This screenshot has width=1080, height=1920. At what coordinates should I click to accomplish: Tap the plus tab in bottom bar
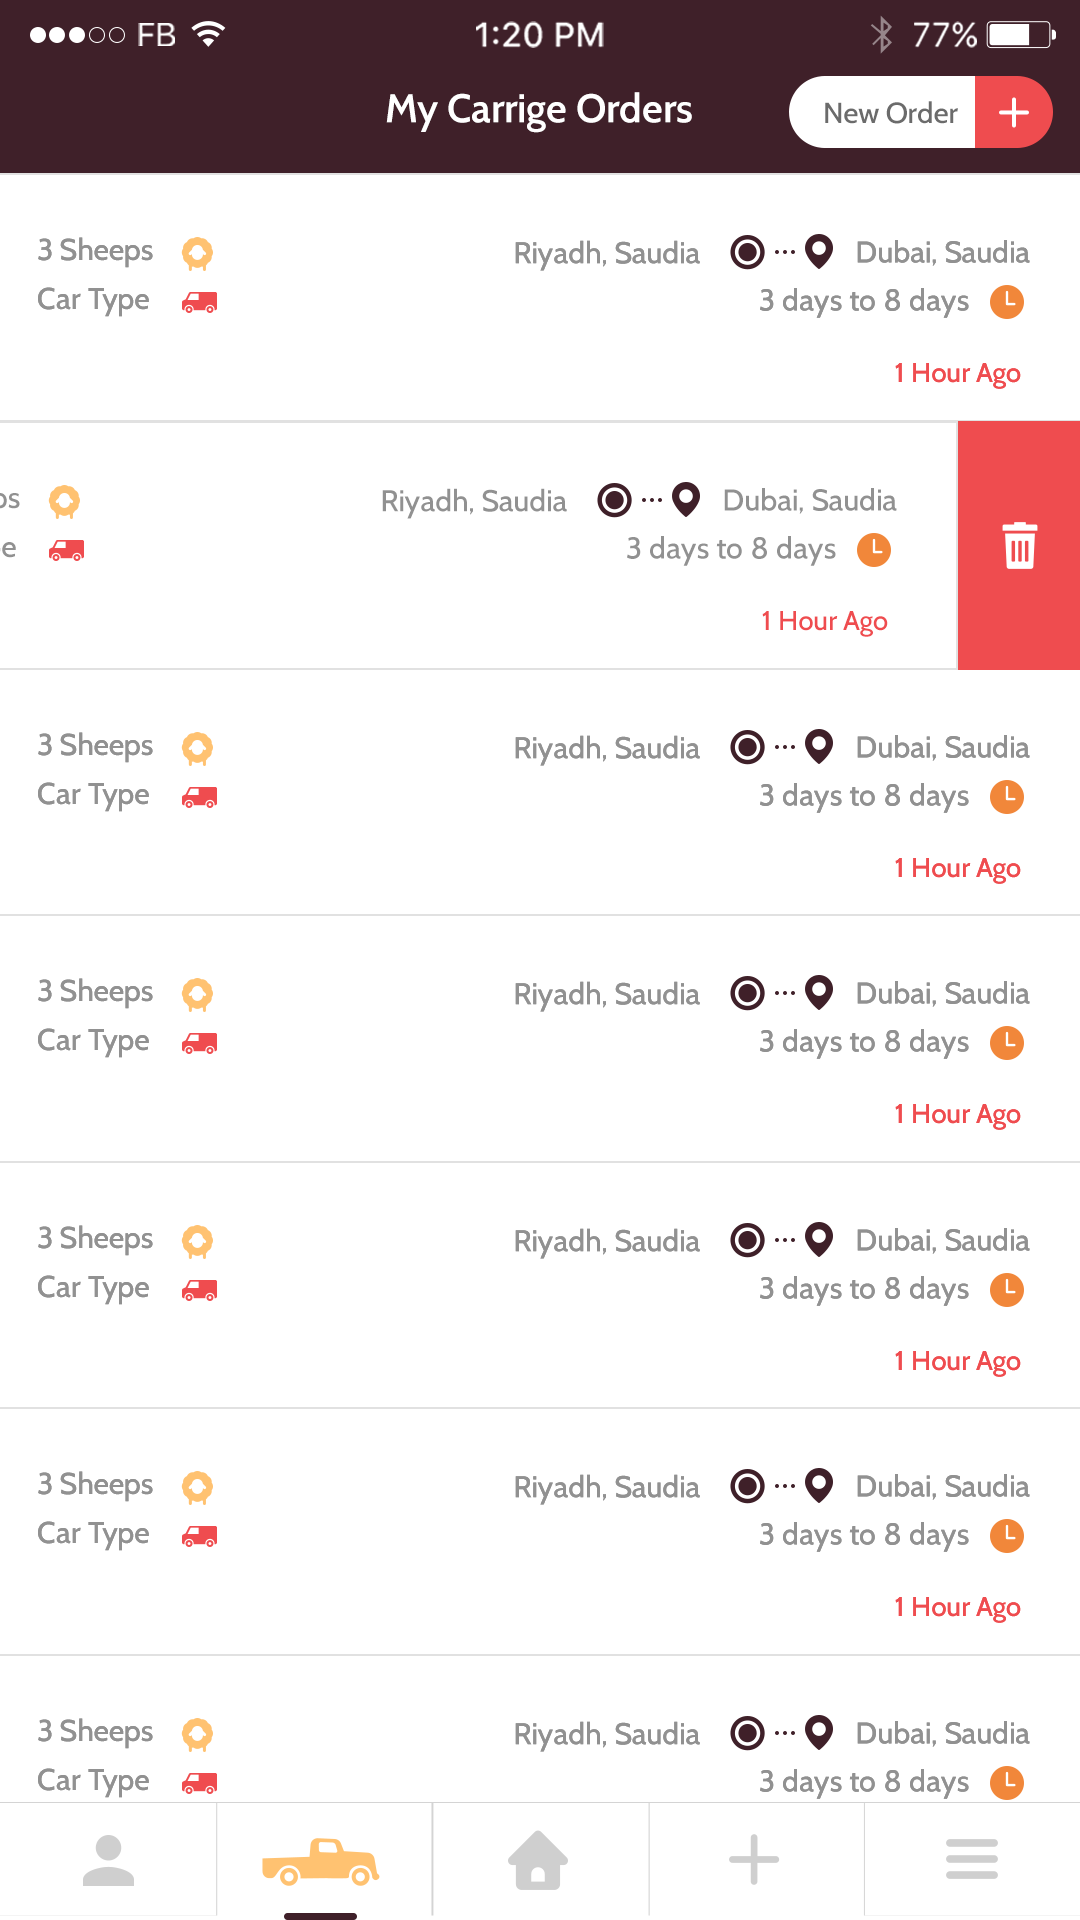coord(754,1860)
